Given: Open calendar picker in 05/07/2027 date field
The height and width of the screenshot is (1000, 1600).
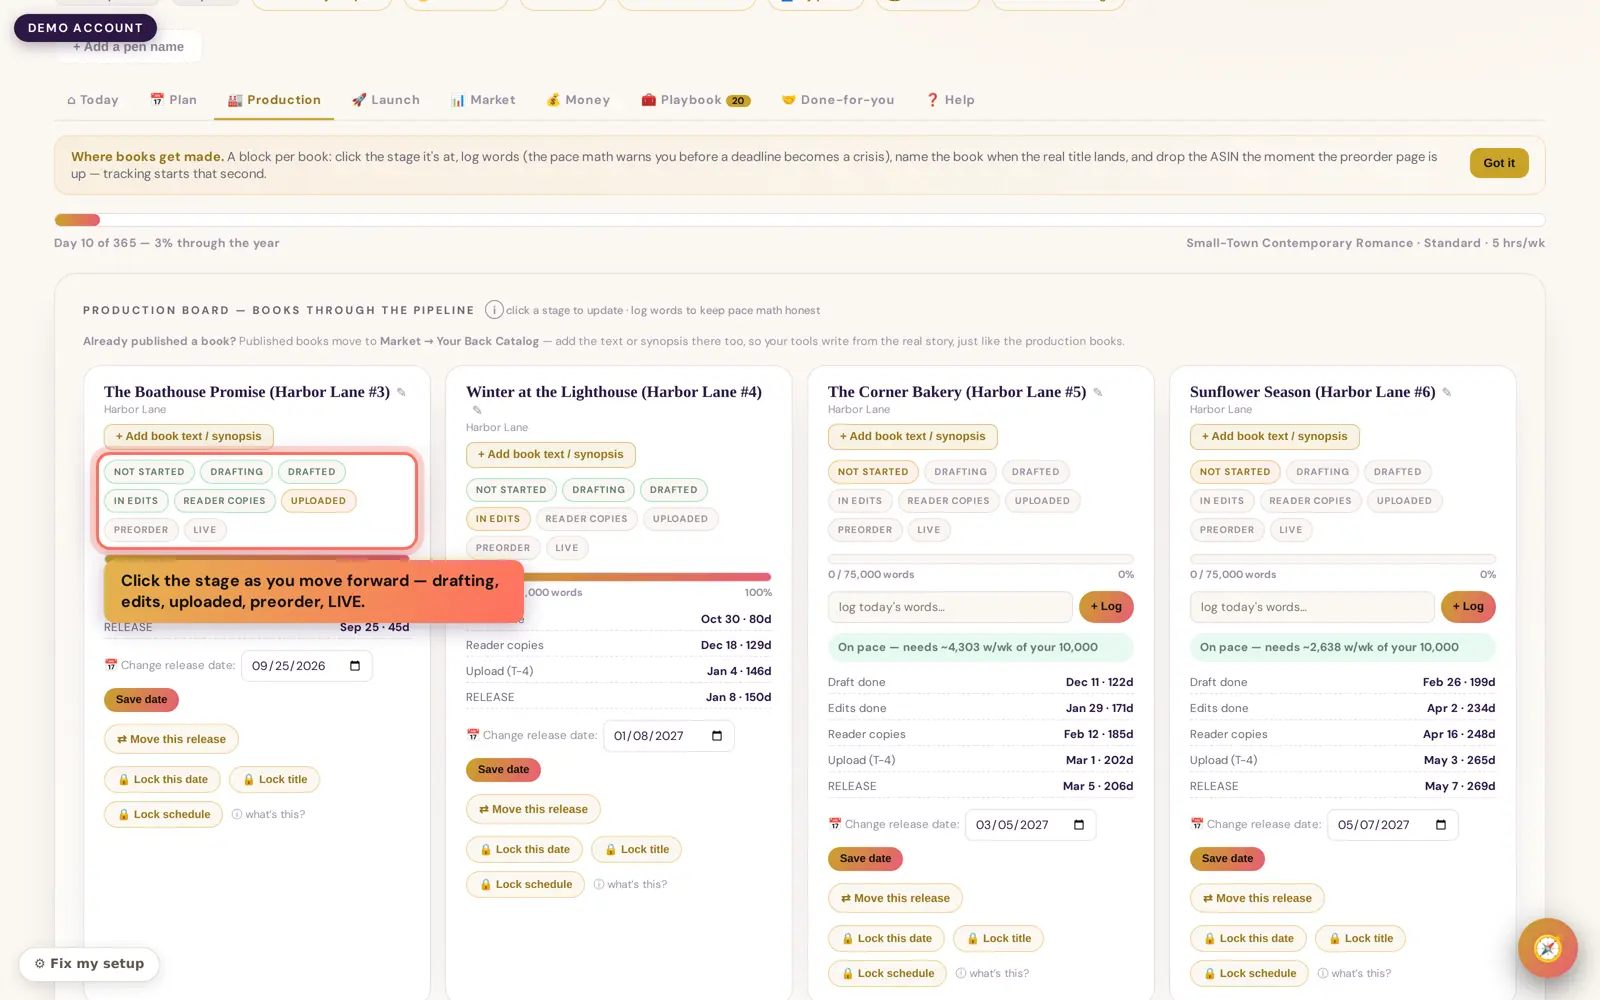Looking at the screenshot, I should (x=1441, y=825).
